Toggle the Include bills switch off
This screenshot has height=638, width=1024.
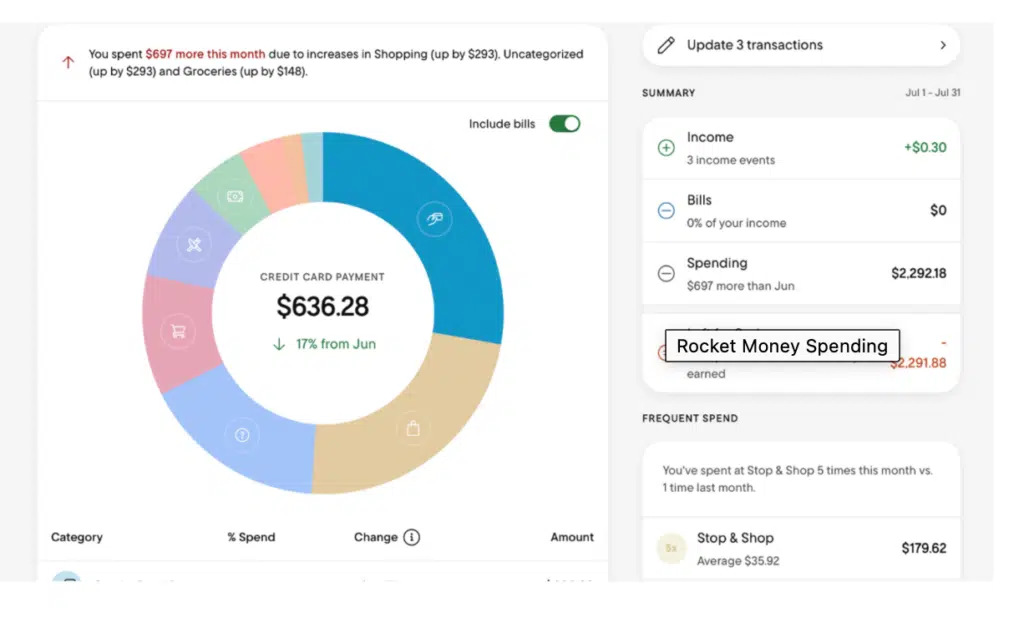point(564,124)
